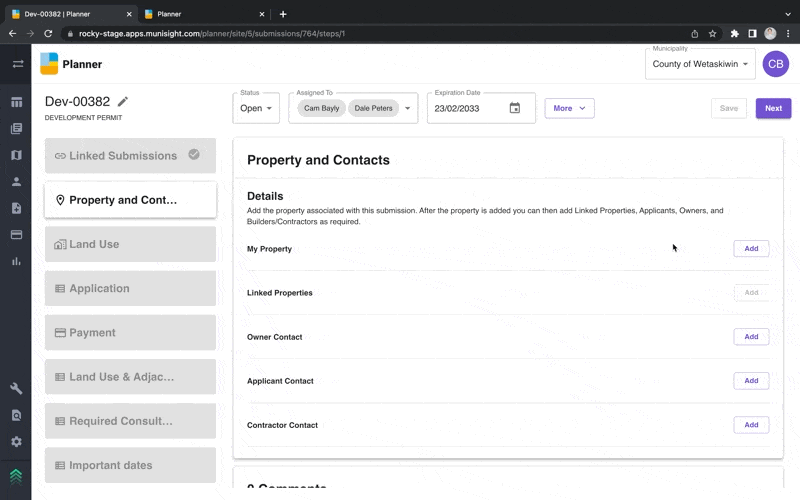Select the Linked Submissions step
This screenshot has height=500, width=800.
130,156
